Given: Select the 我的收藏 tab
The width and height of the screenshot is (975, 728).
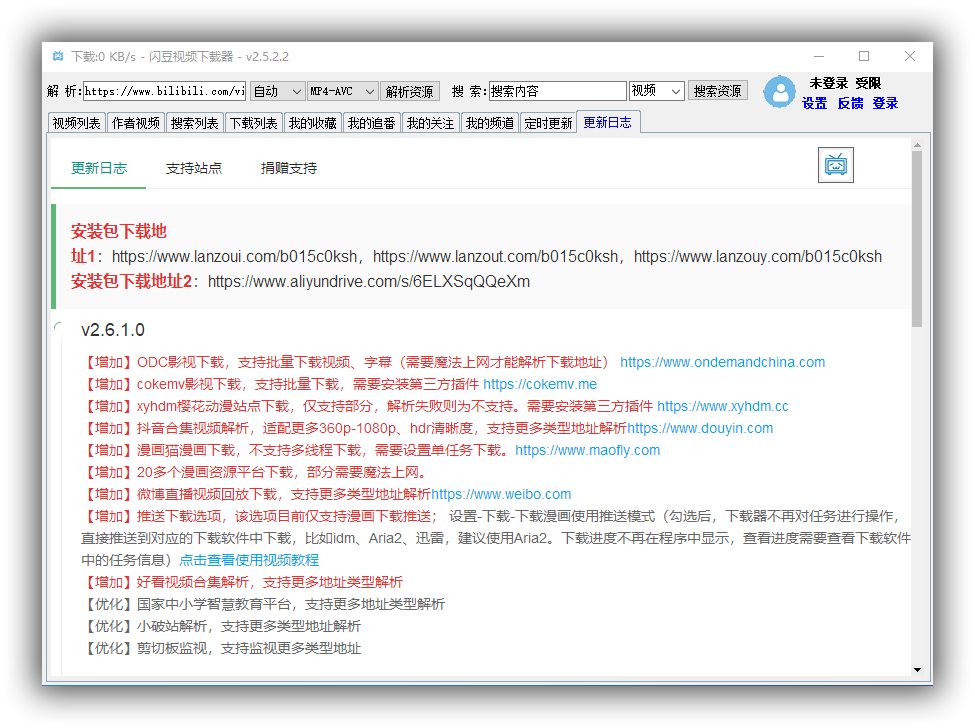Looking at the screenshot, I should tap(312, 123).
